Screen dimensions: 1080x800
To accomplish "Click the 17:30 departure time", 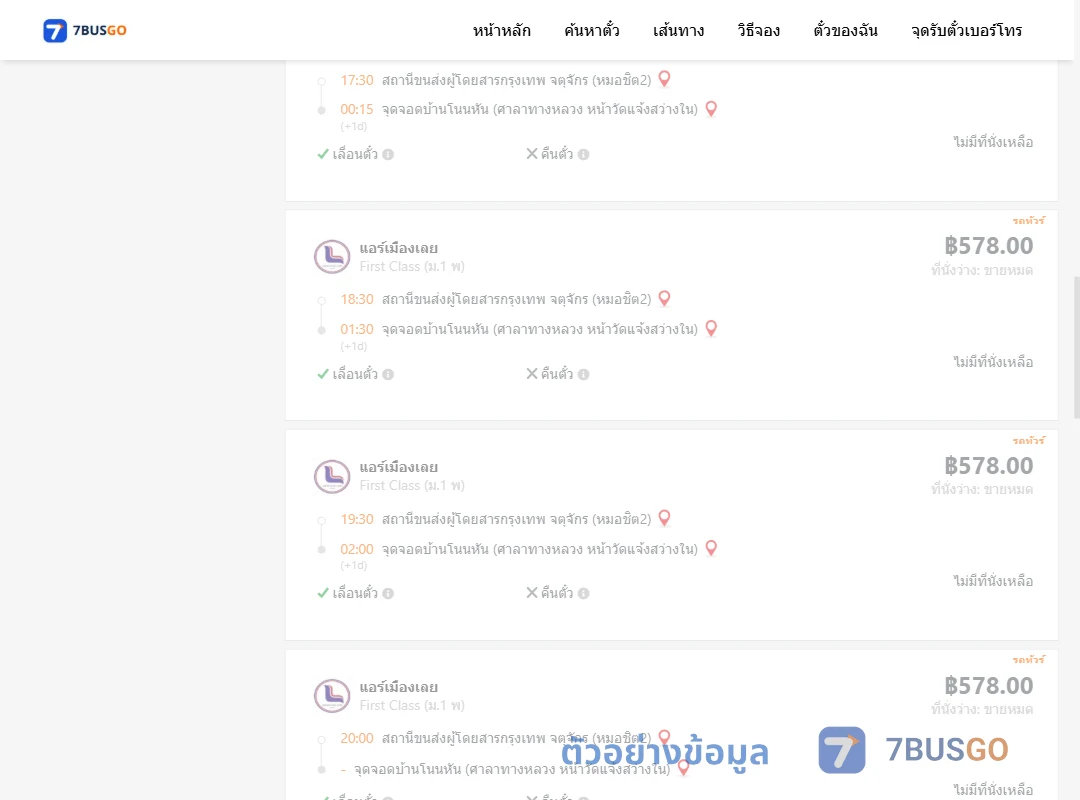I will click(x=357, y=80).
